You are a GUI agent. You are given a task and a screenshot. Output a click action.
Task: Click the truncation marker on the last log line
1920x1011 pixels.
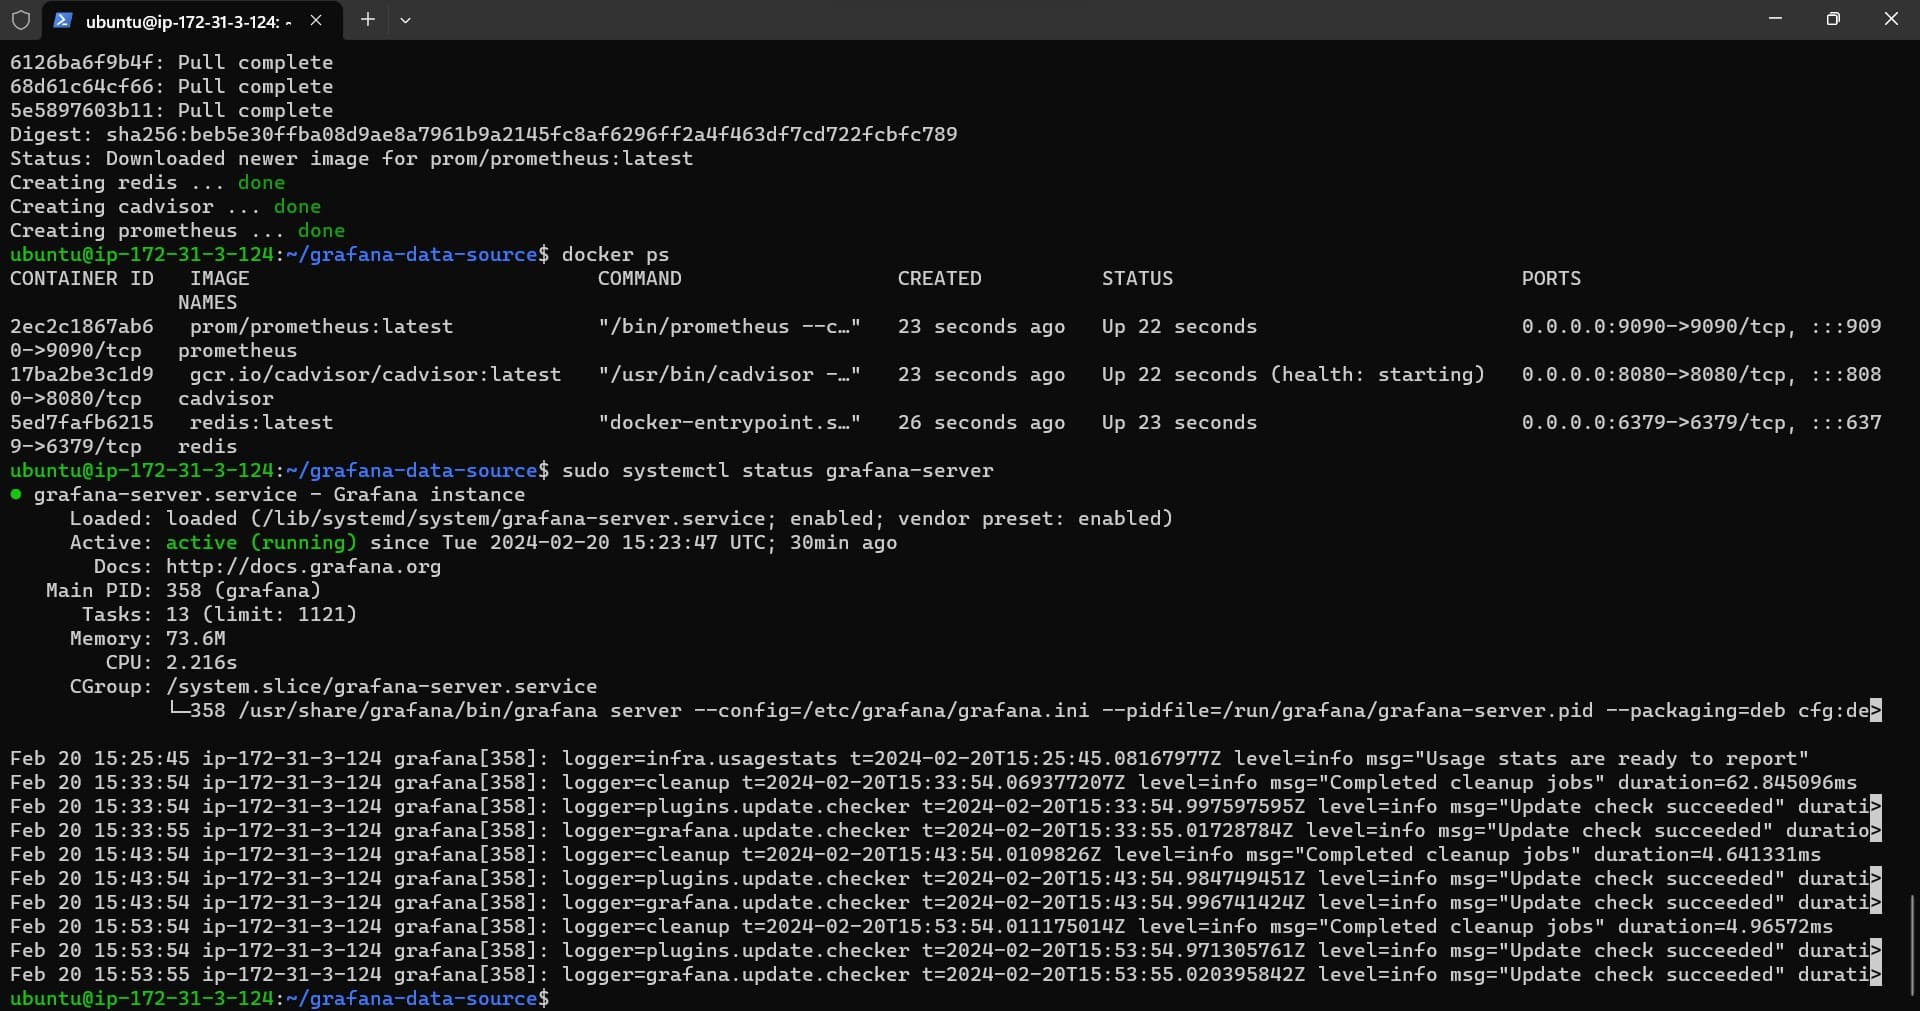tap(1875, 975)
